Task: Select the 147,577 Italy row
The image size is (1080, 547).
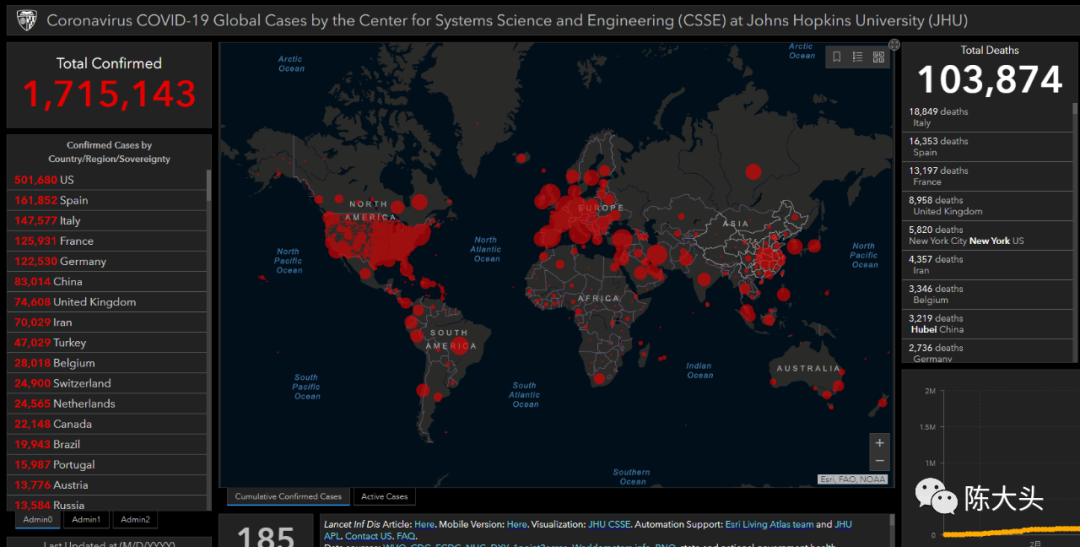Action: point(107,220)
